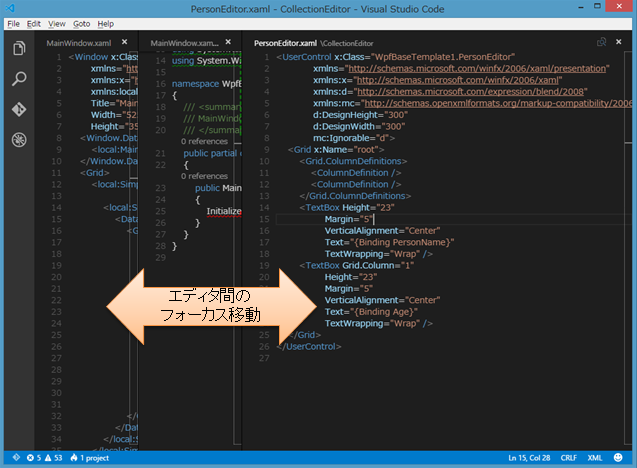Click the diamond icon at status bar start
Screen dimensions: 637x468
click(16, 457)
